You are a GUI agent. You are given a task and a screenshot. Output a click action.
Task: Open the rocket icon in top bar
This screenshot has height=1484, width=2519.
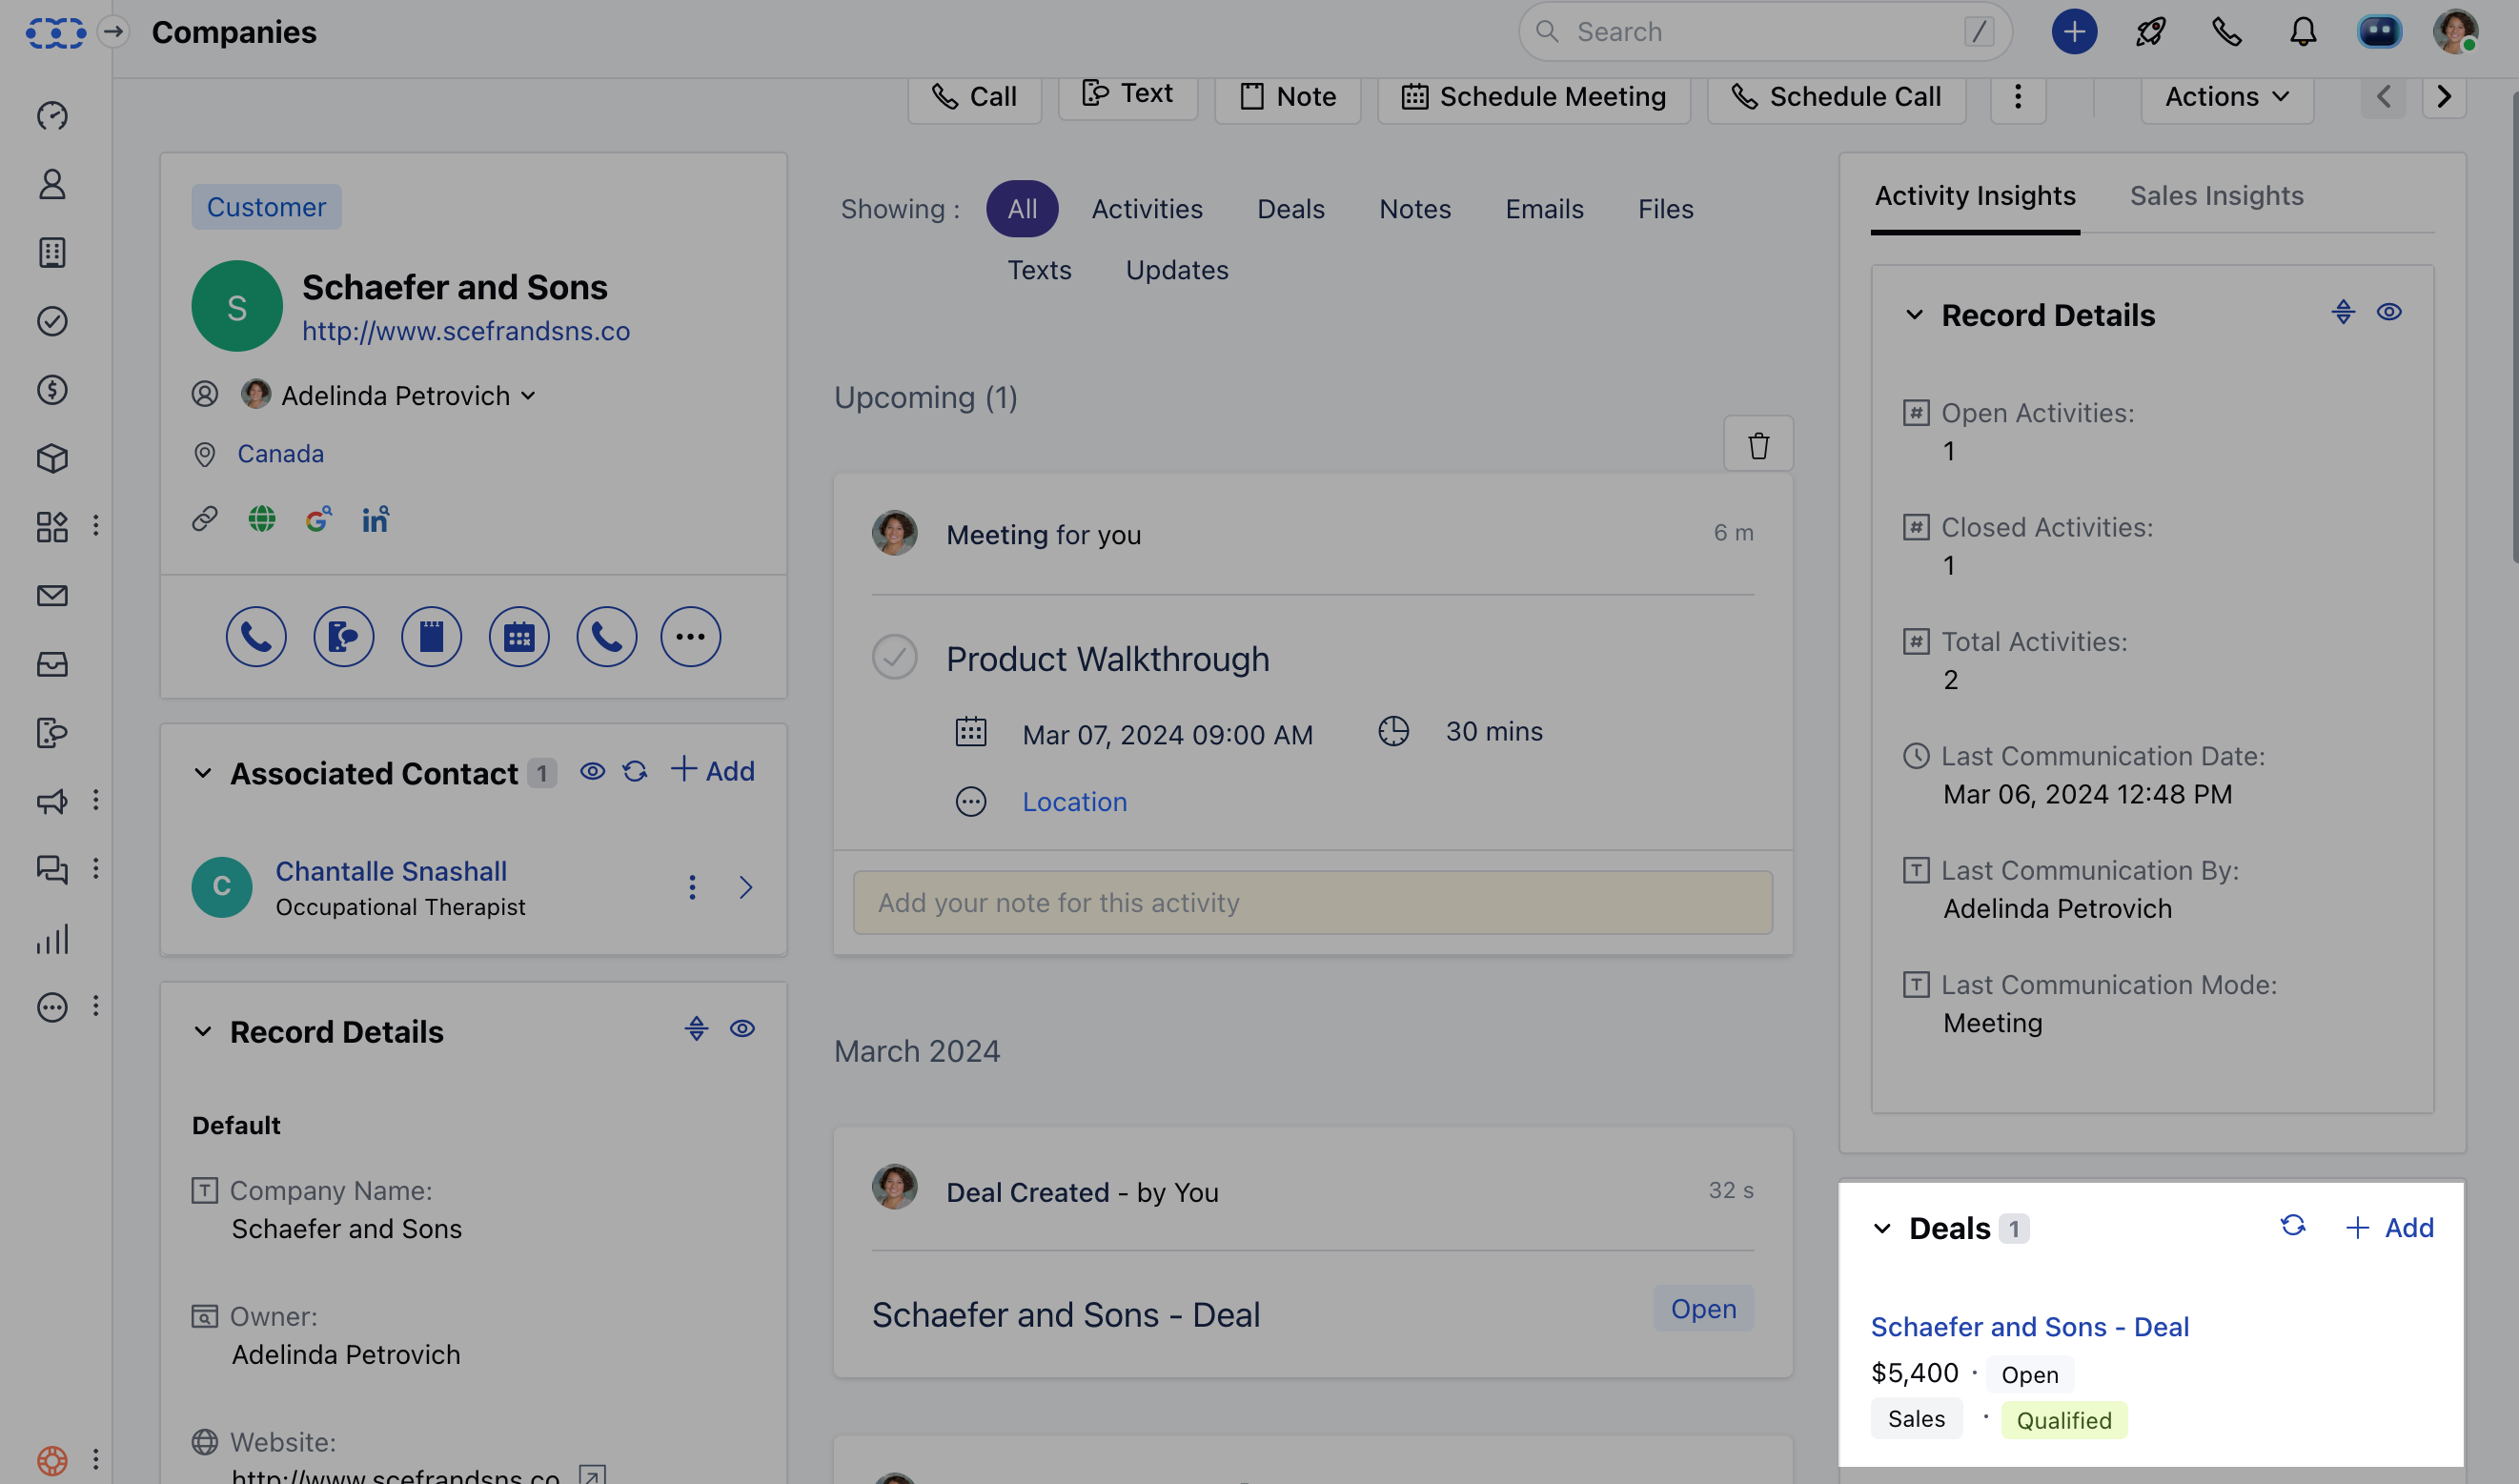pyautogui.click(x=2150, y=32)
